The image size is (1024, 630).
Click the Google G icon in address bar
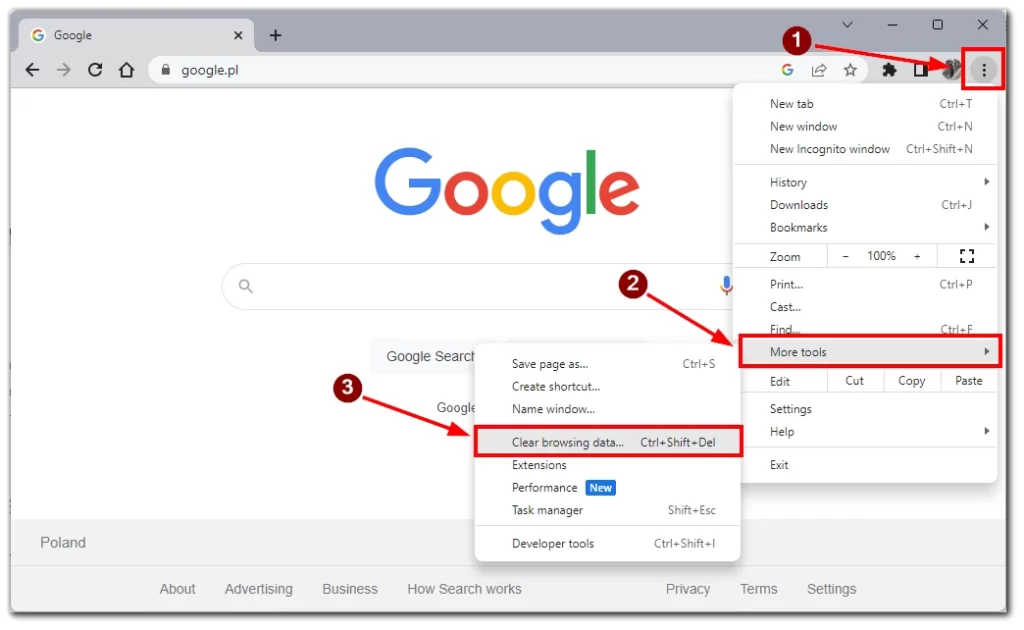pyautogui.click(x=788, y=70)
